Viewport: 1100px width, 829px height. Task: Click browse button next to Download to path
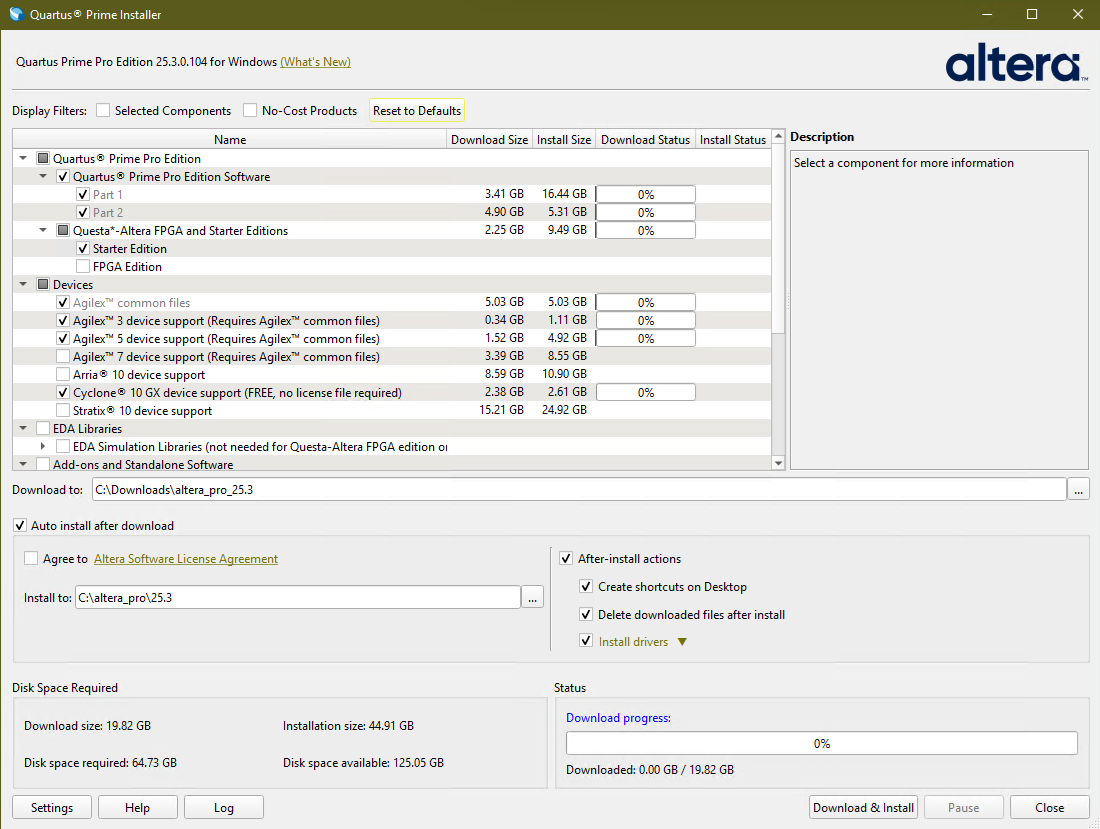pyautogui.click(x=1078, y=490)
